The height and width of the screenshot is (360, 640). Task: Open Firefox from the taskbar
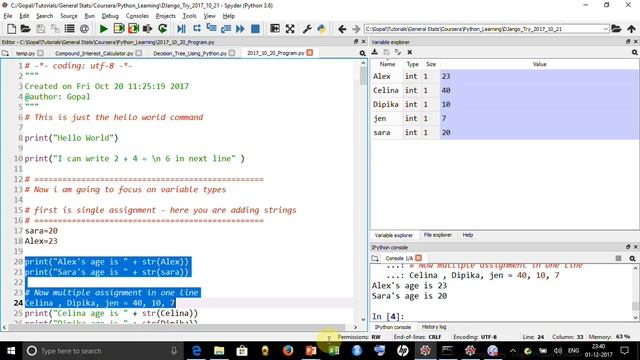click(288, 351)
